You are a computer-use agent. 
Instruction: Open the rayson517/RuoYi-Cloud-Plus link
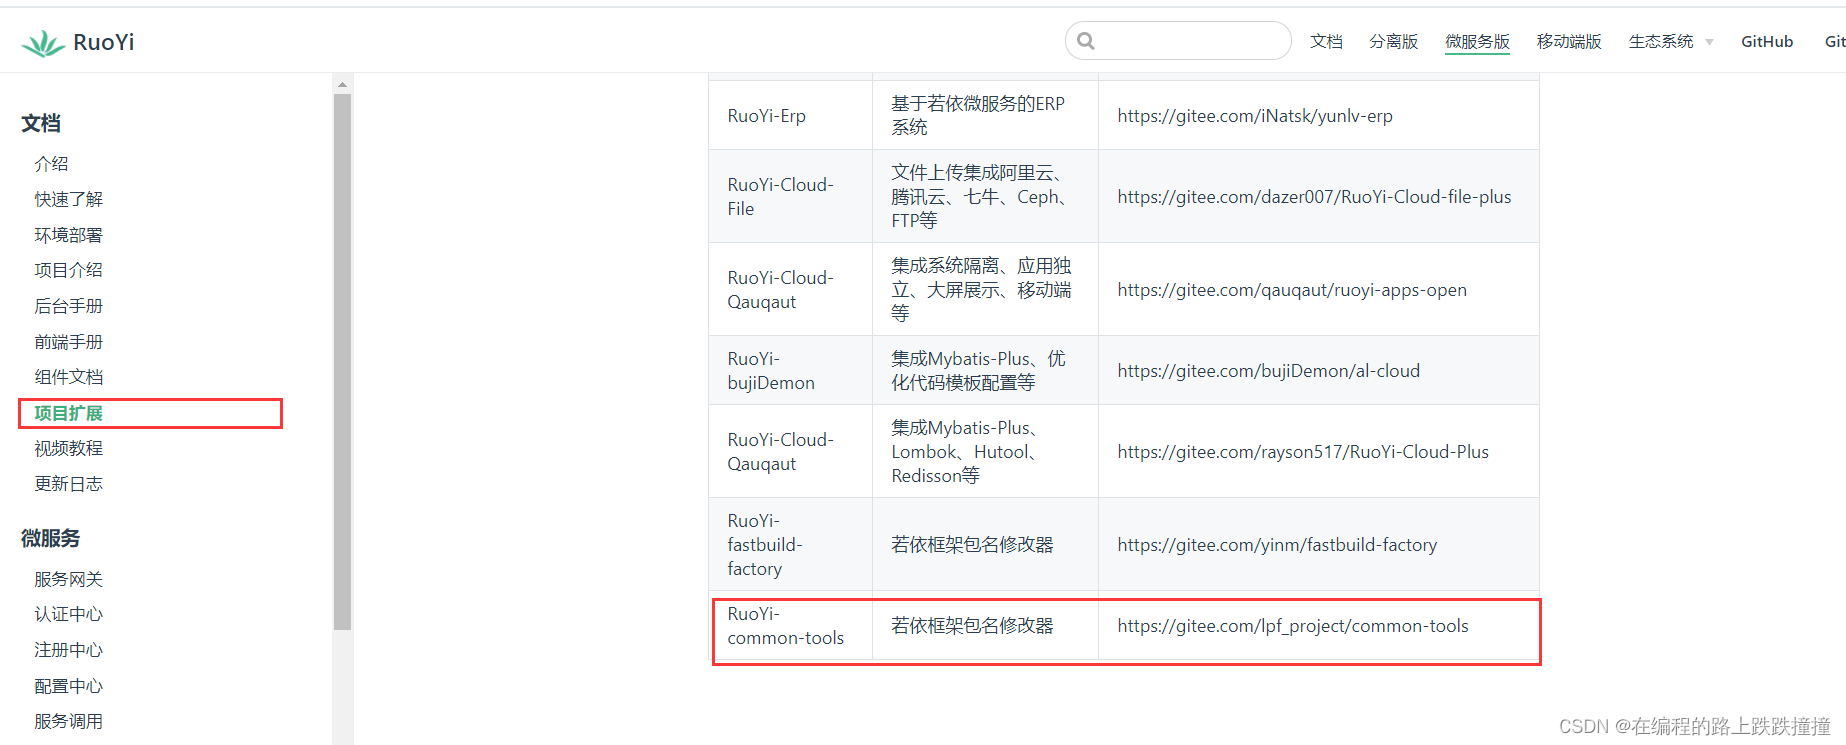[x=1303, y=452]
